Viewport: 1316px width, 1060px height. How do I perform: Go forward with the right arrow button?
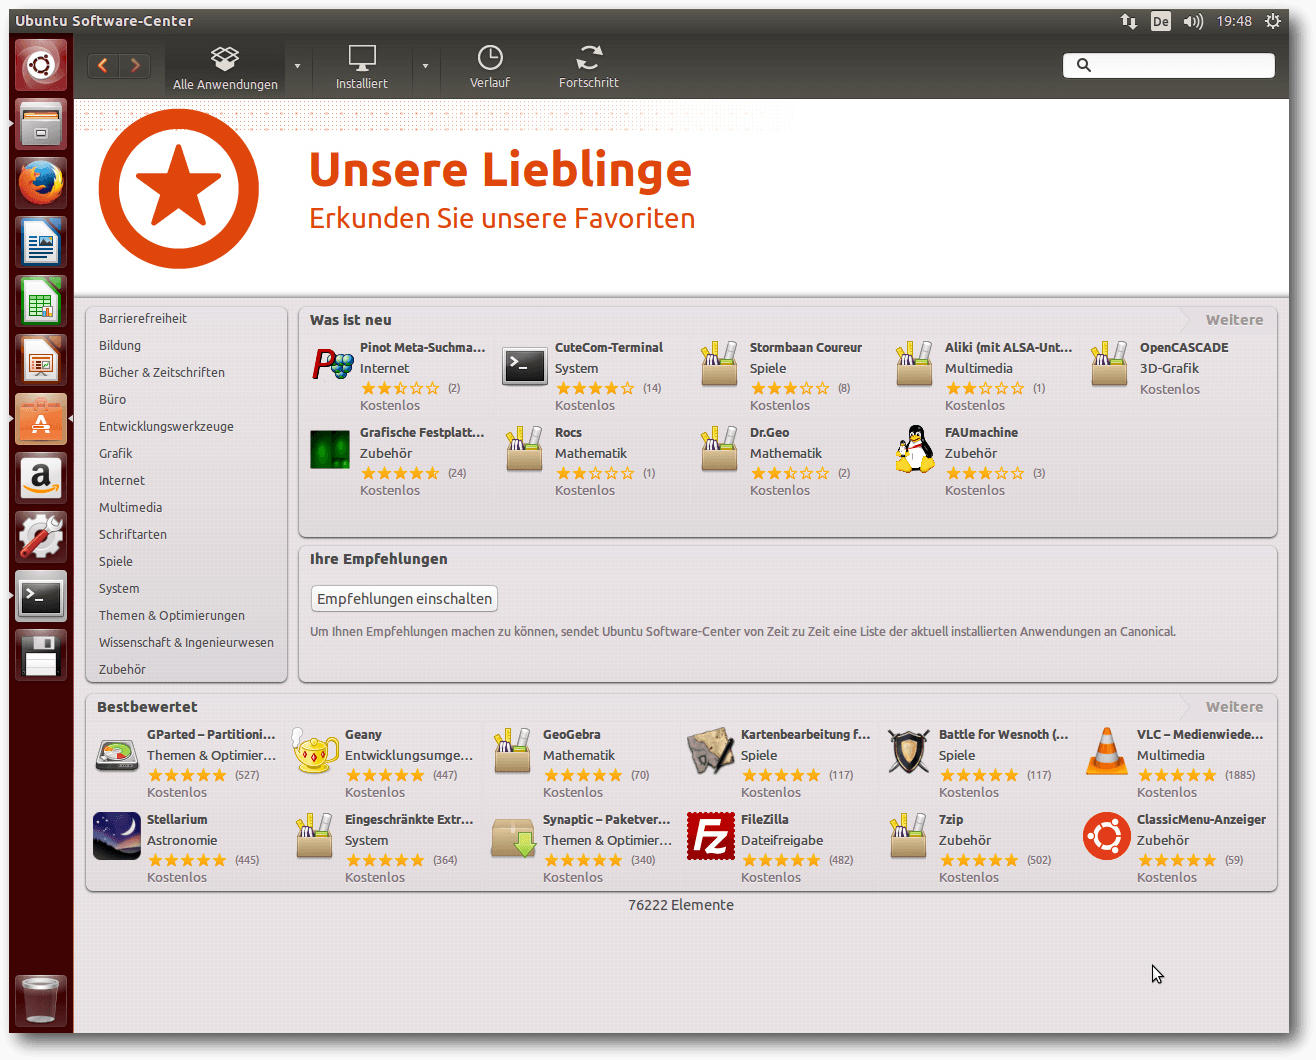tap(135, 66)
